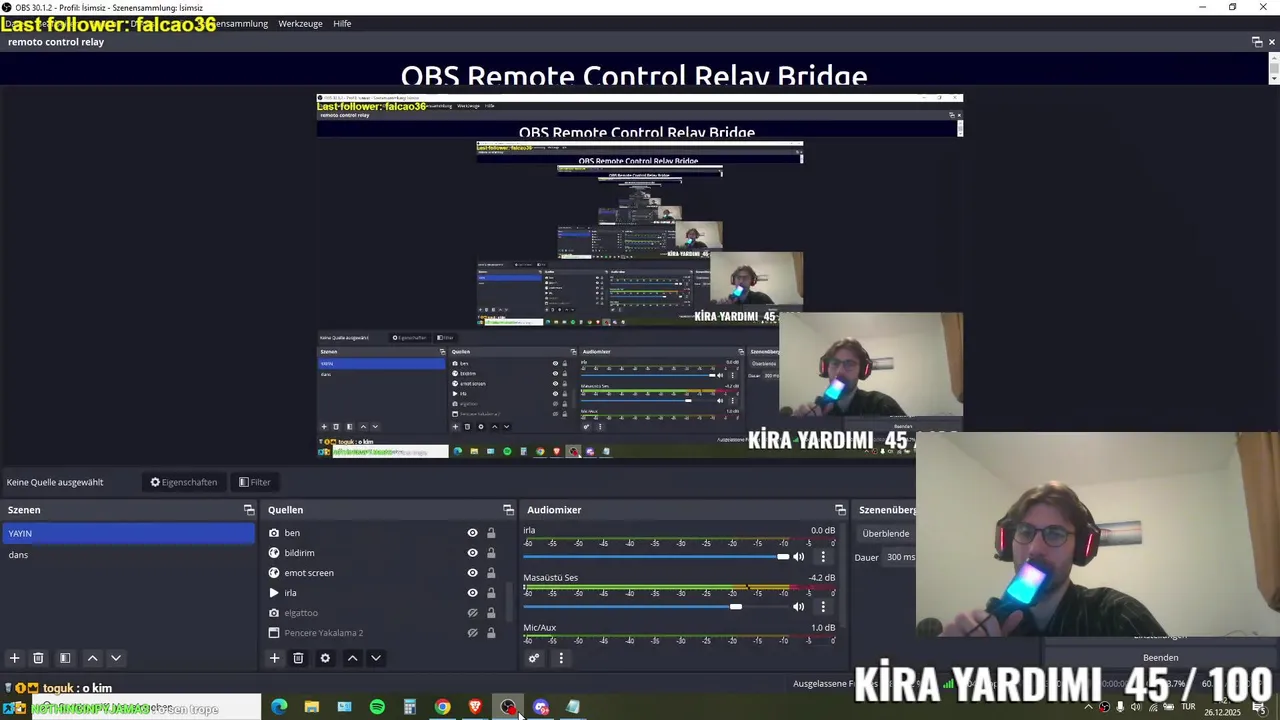Open Brave browser from the taskbar

[x=475, y=707]
